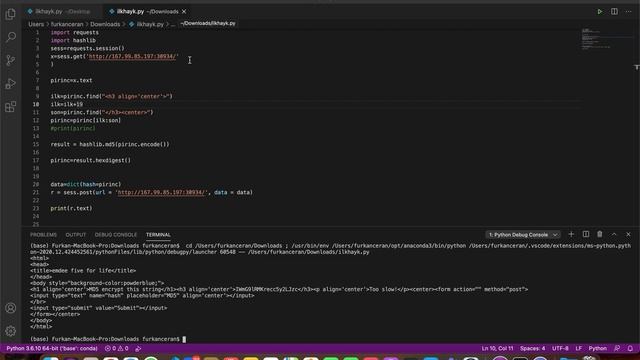Open the Accounts menu icon
The image size is (640, 360).
[x=11, y=308]
